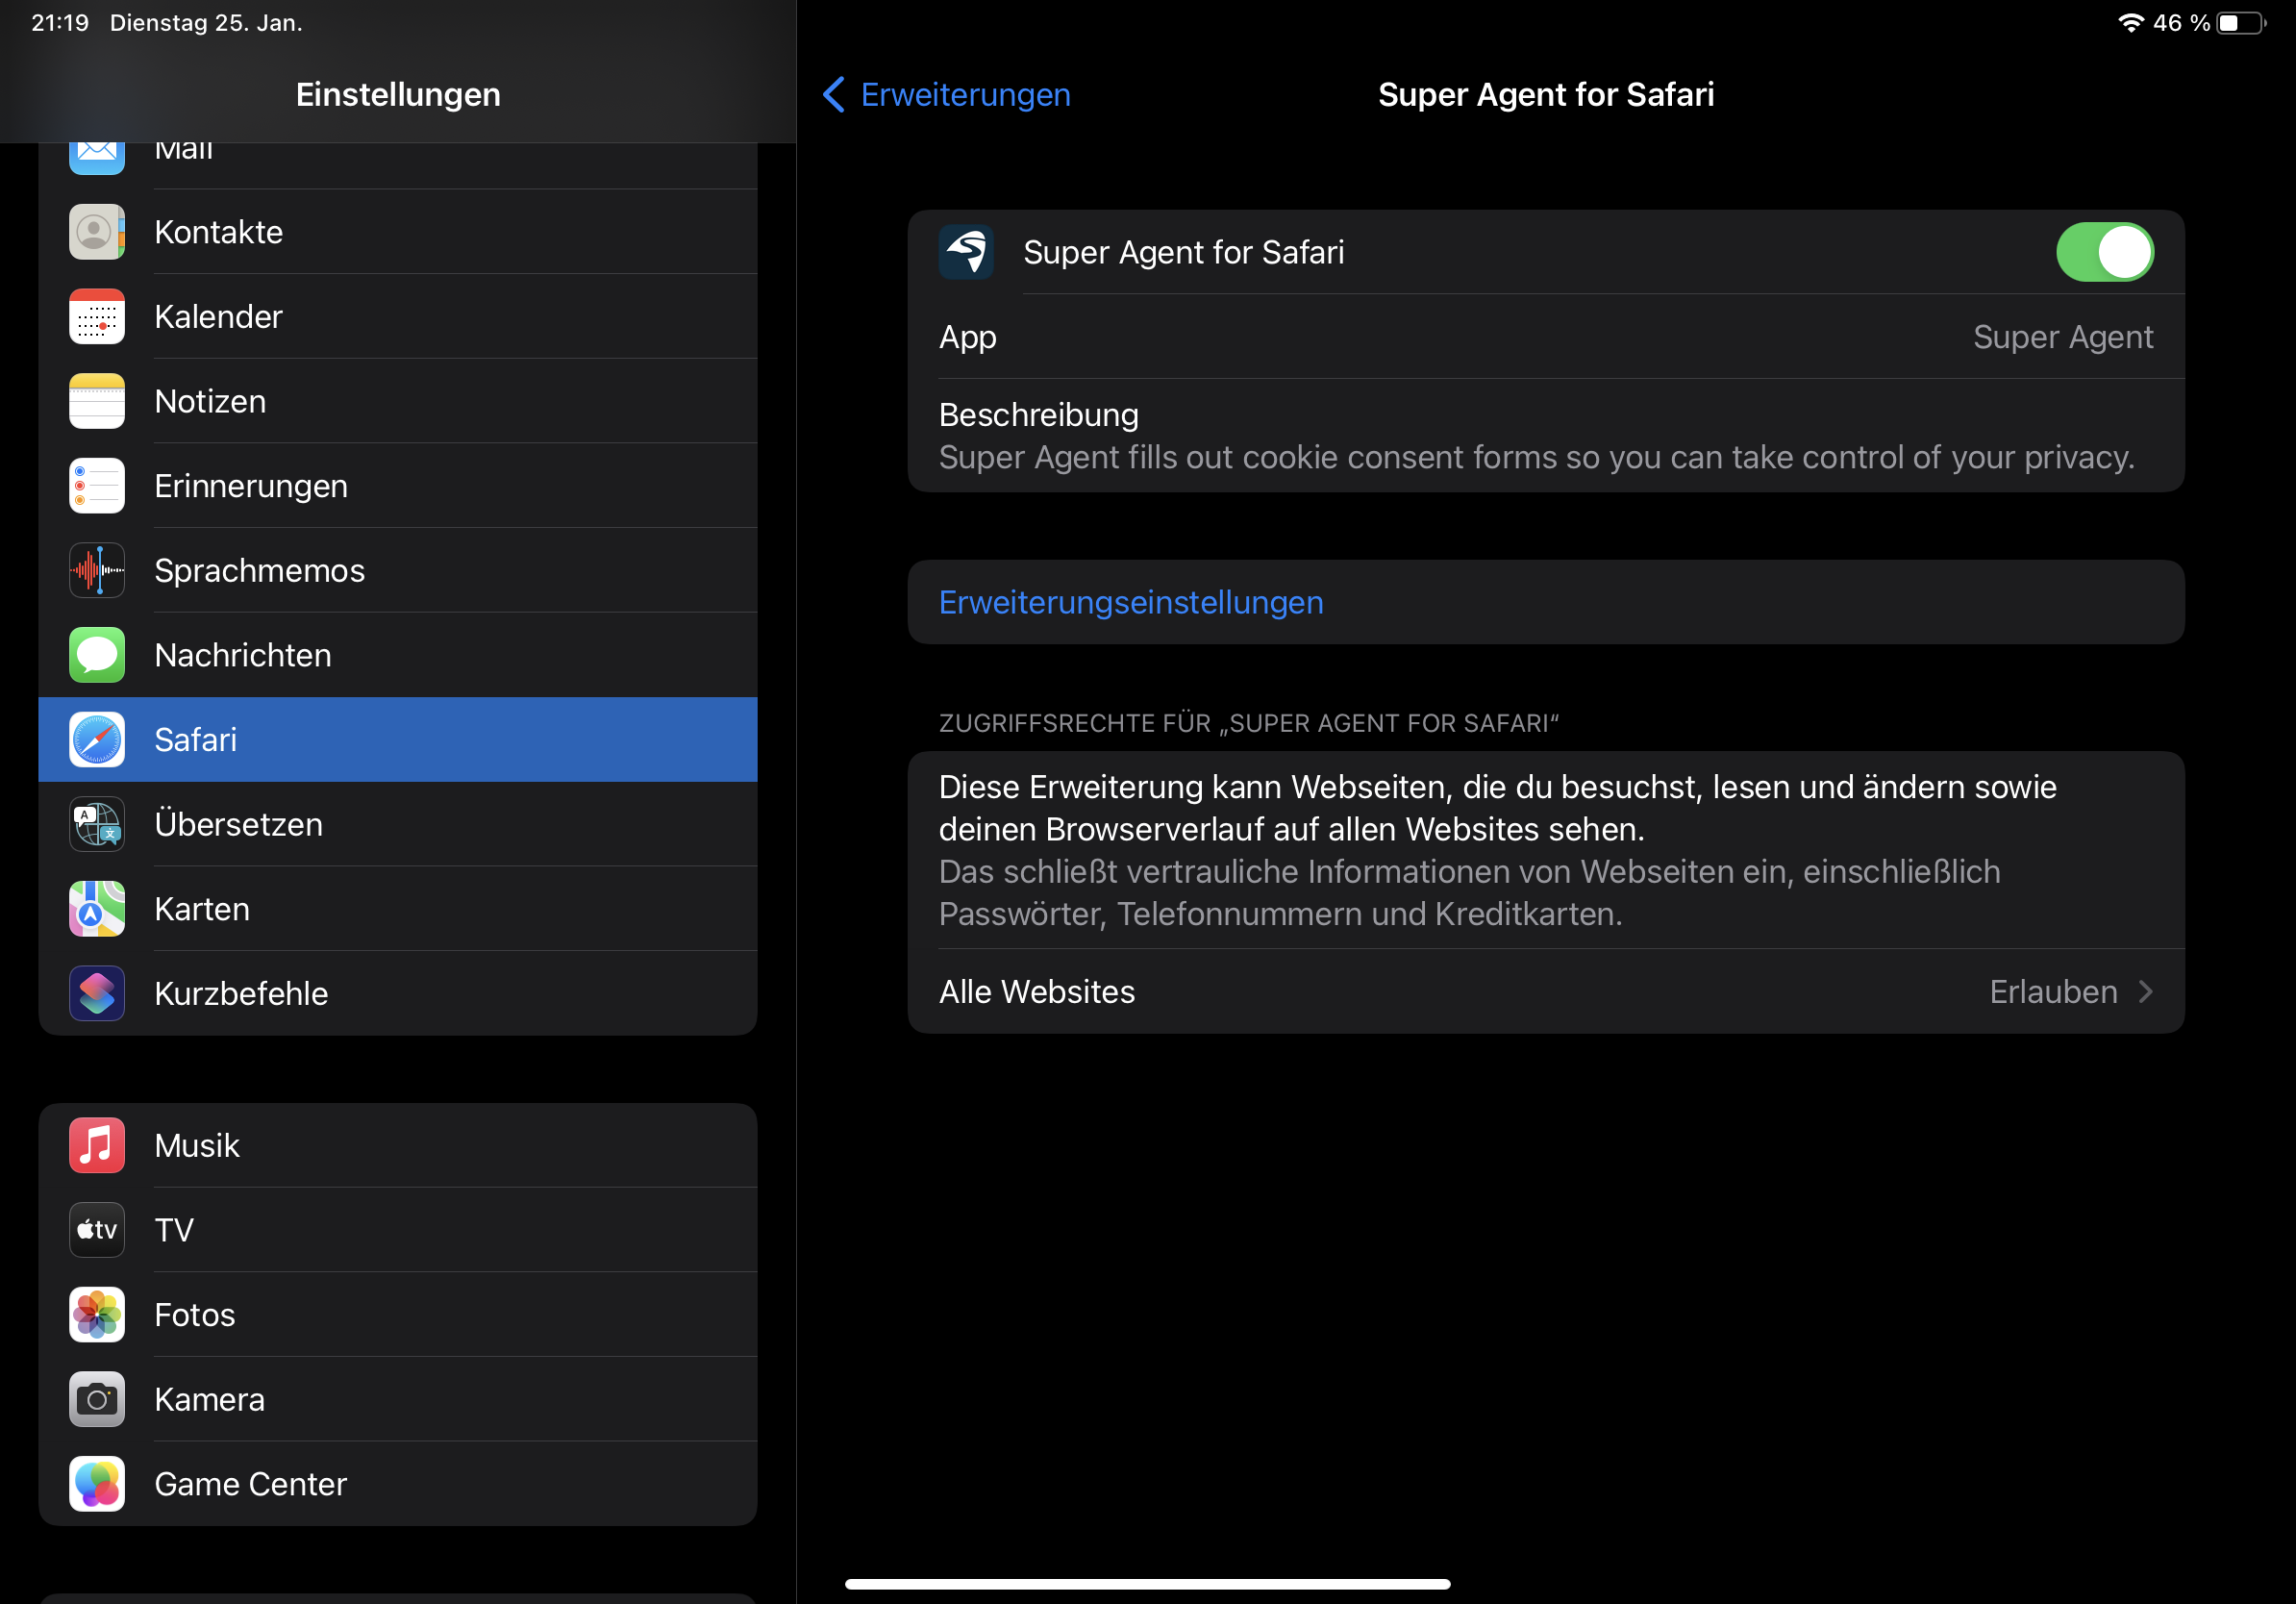Screen dimensions: 2296x1604
Task: Click the Super Agent app icon
Action: point(966,252)
